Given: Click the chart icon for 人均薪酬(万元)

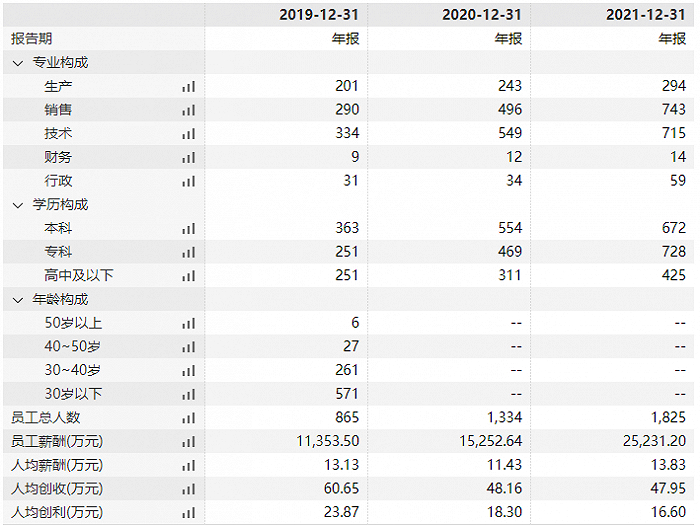Looking at the screenshot, I should tap(188, 466).
